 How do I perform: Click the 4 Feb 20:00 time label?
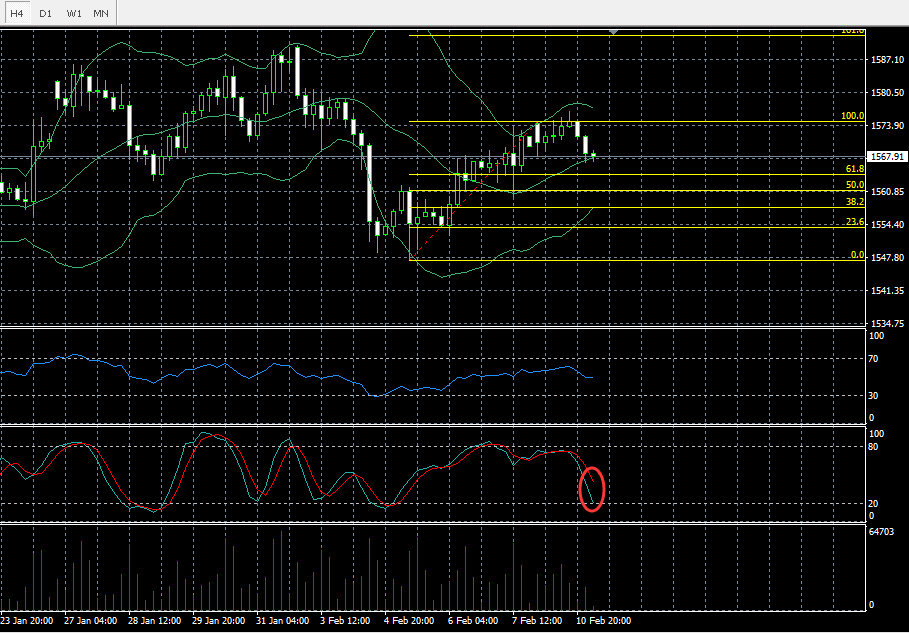click(409, 621)
